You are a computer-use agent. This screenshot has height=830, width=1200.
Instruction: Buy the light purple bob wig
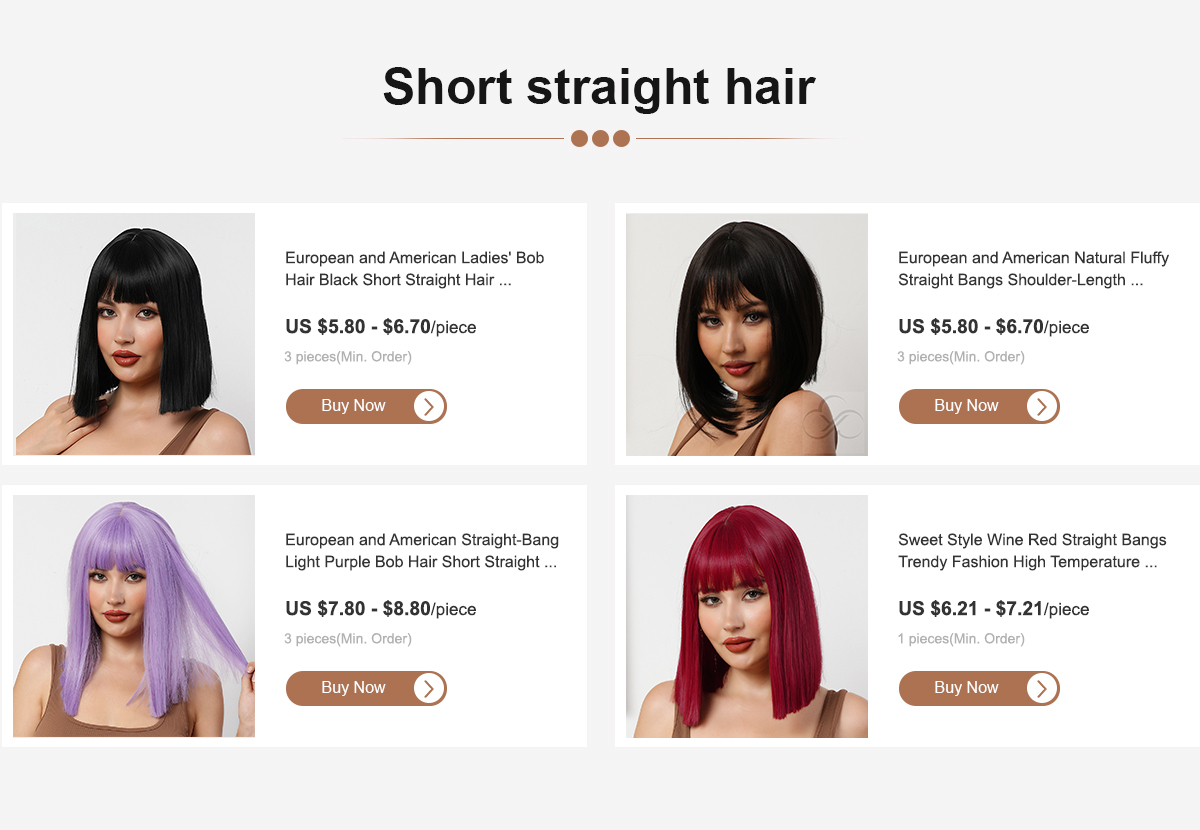coord(366,688)
